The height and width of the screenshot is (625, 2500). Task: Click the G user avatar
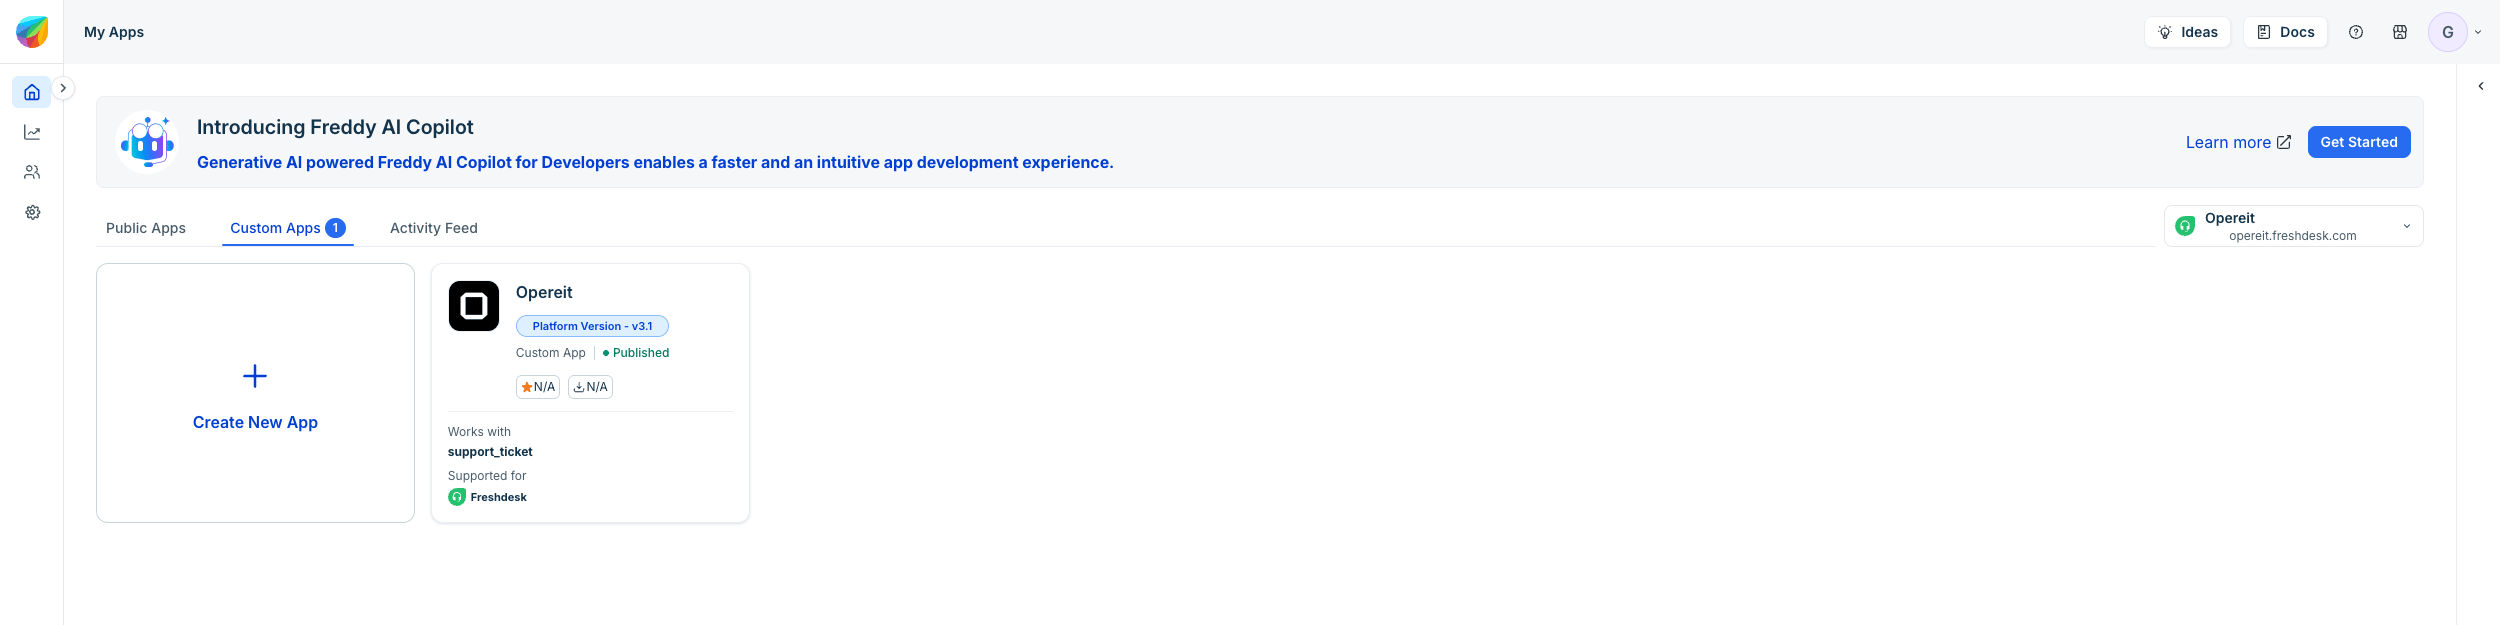pos(2447,32)
